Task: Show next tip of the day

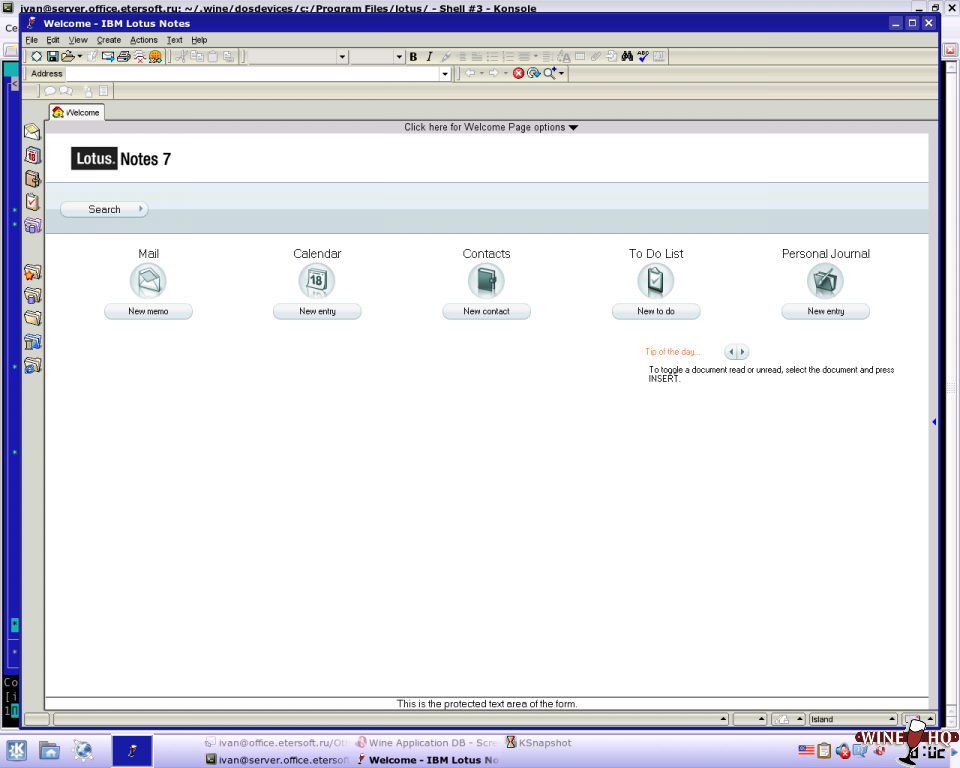Action: click(x=742, y=352)
